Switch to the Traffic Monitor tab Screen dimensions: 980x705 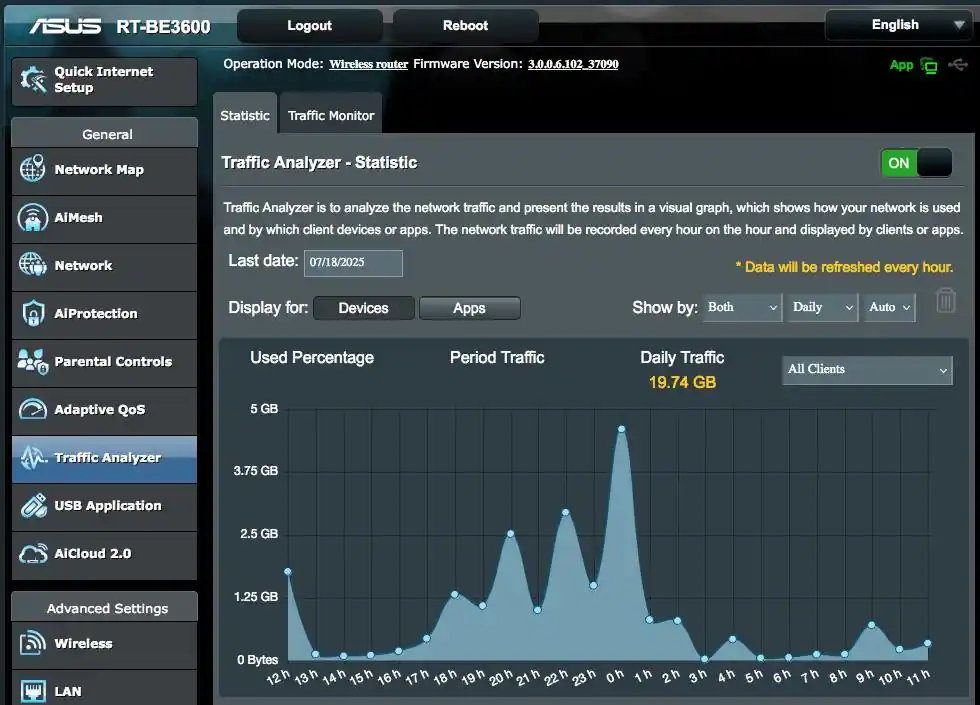pyautogui.click(x=331, y=115)
